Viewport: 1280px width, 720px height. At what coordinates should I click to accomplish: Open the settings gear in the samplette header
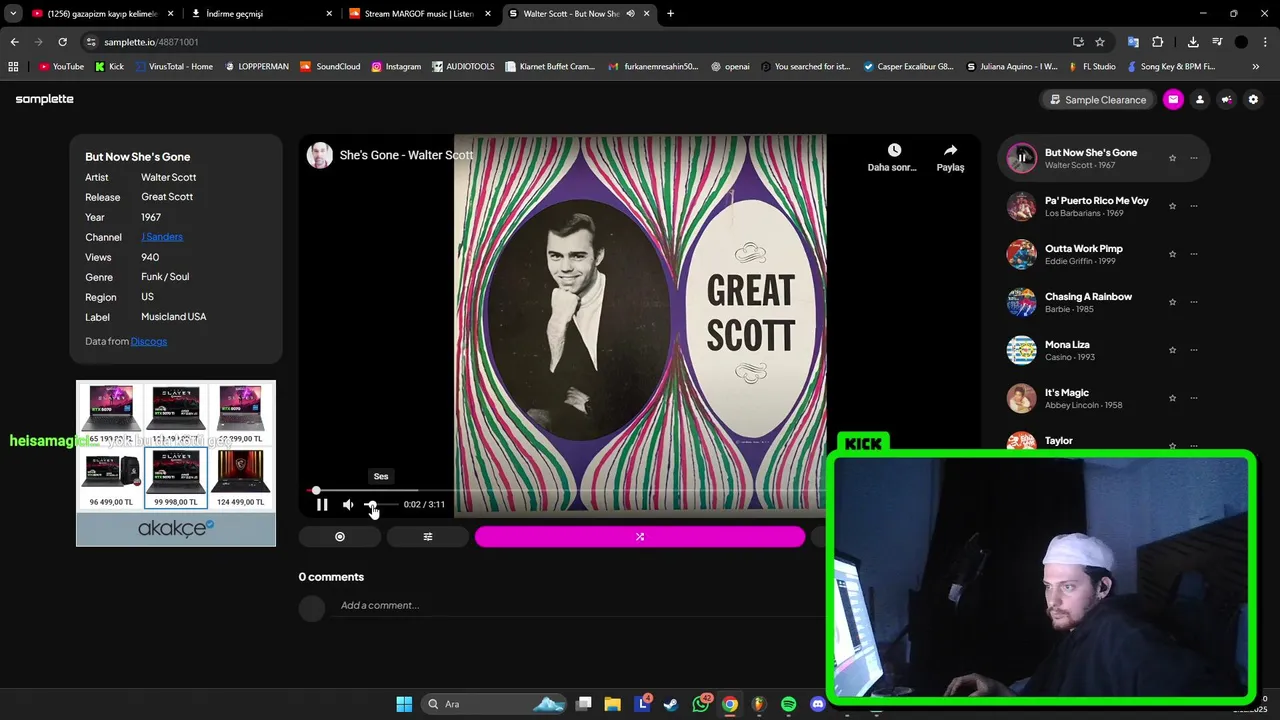pyautogui.click(x=1253, y=100)
